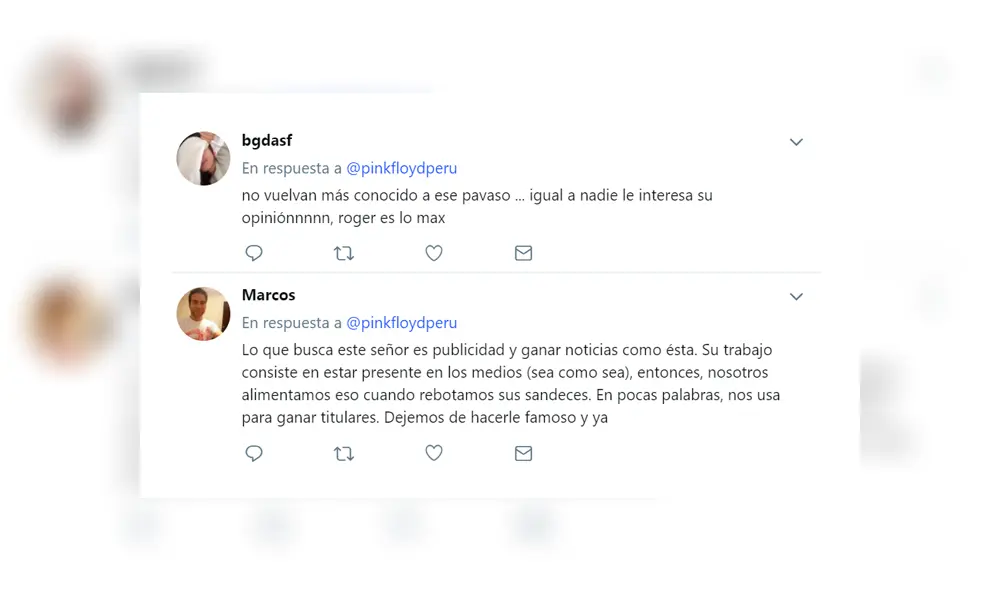Visit the @pinkfloydperu profile link under bgdasf

[x=402, y=168]
